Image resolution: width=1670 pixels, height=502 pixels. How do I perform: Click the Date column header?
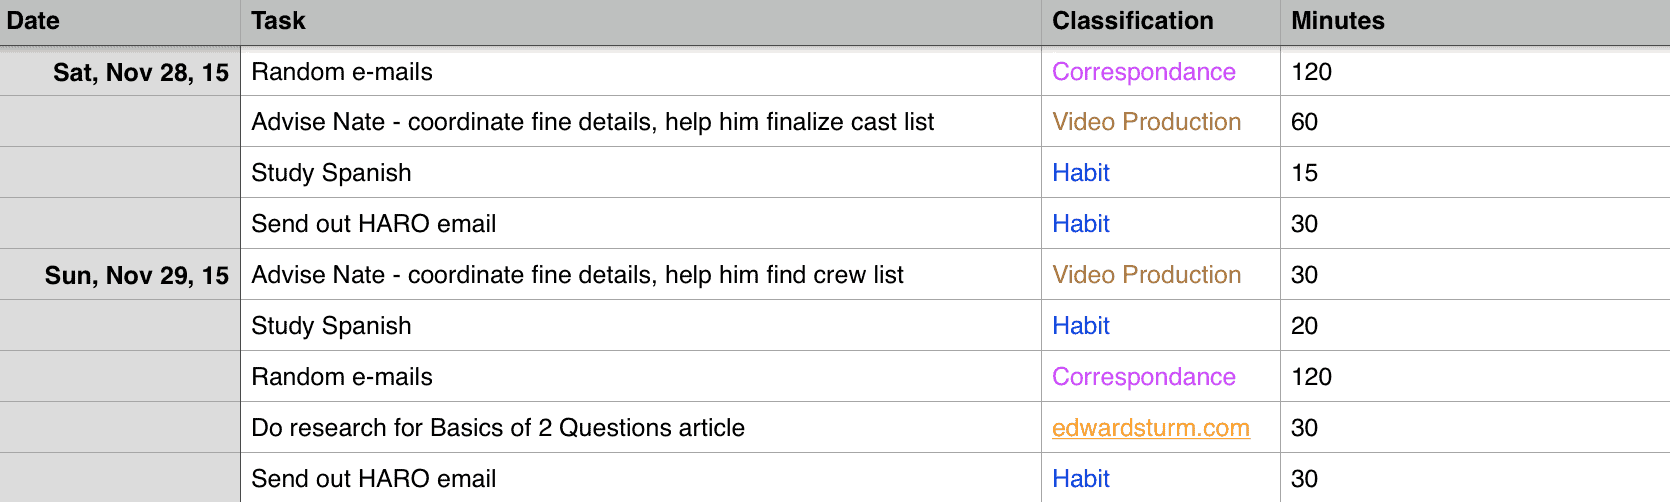(120, 21)
